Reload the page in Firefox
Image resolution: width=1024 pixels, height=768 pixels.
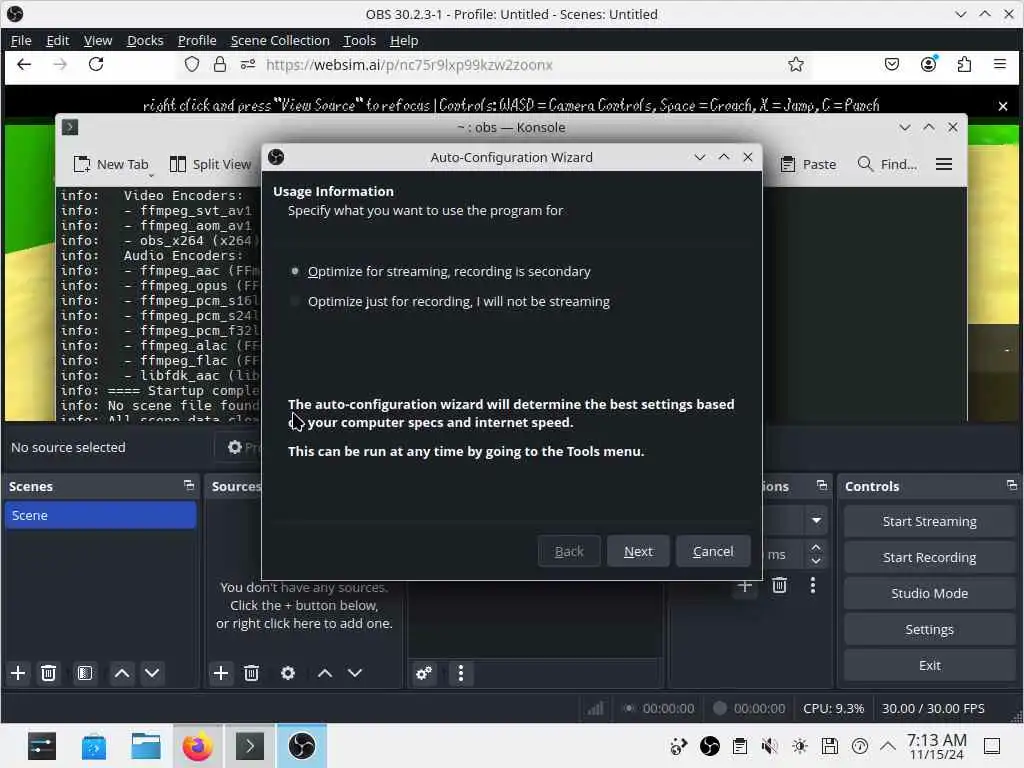point(96,64)
